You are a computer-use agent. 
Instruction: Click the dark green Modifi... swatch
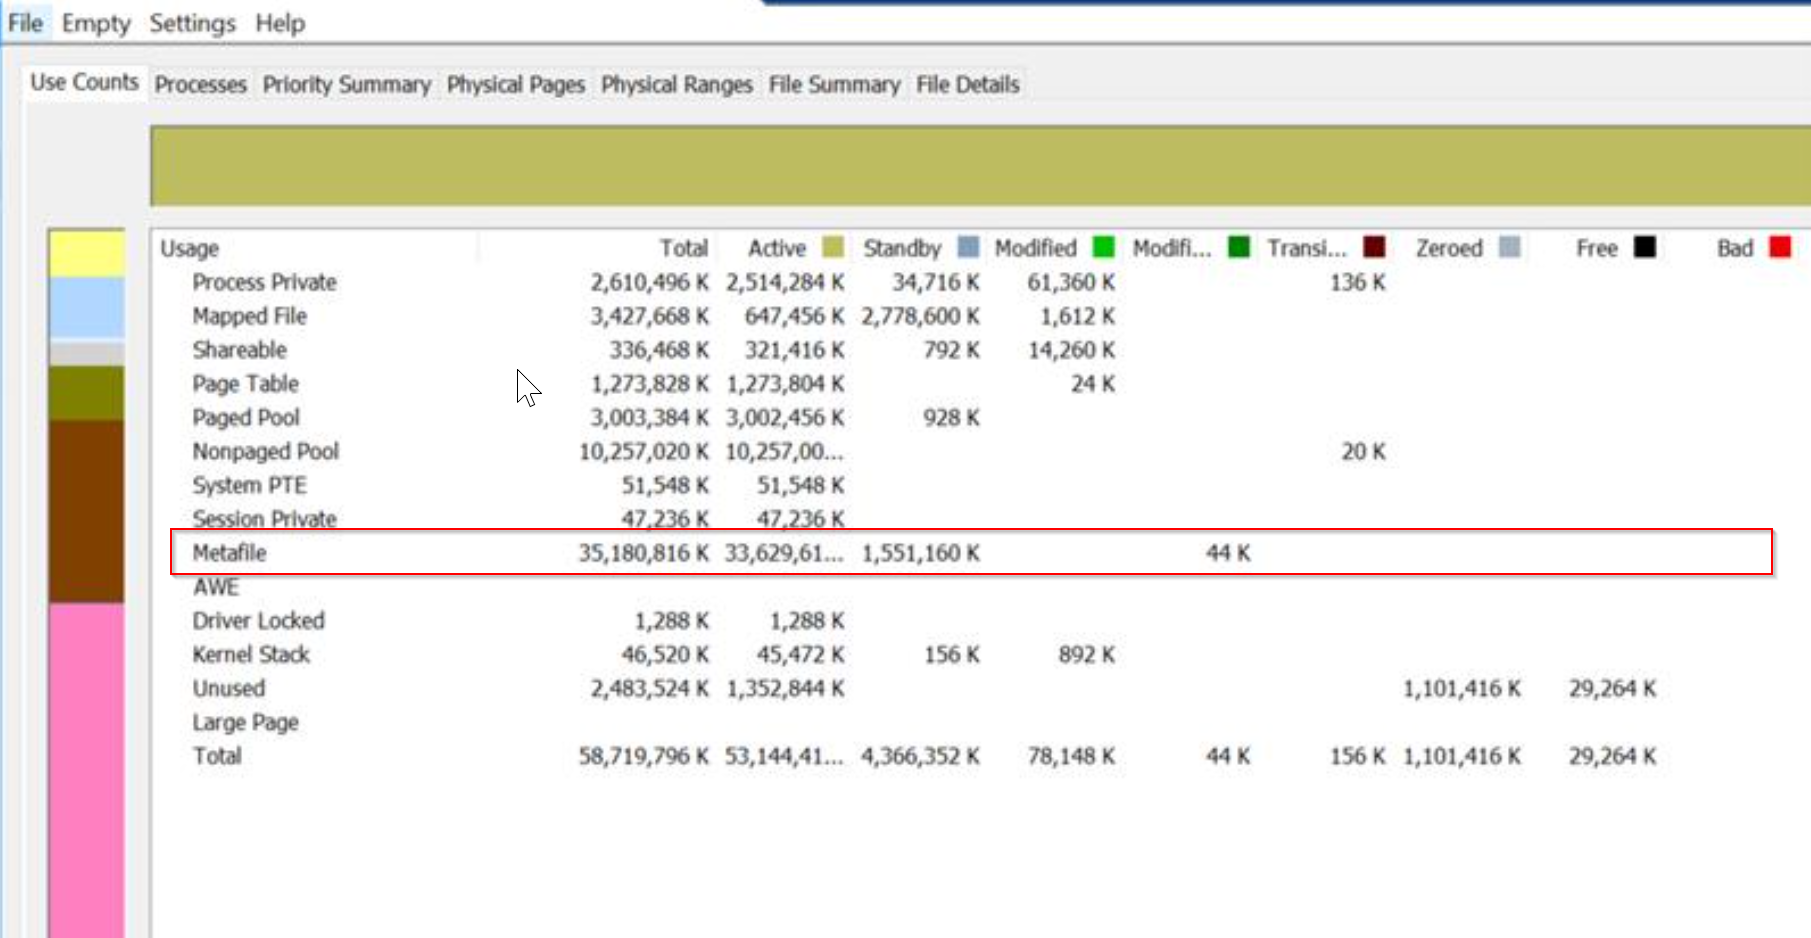coord(1239,247)
